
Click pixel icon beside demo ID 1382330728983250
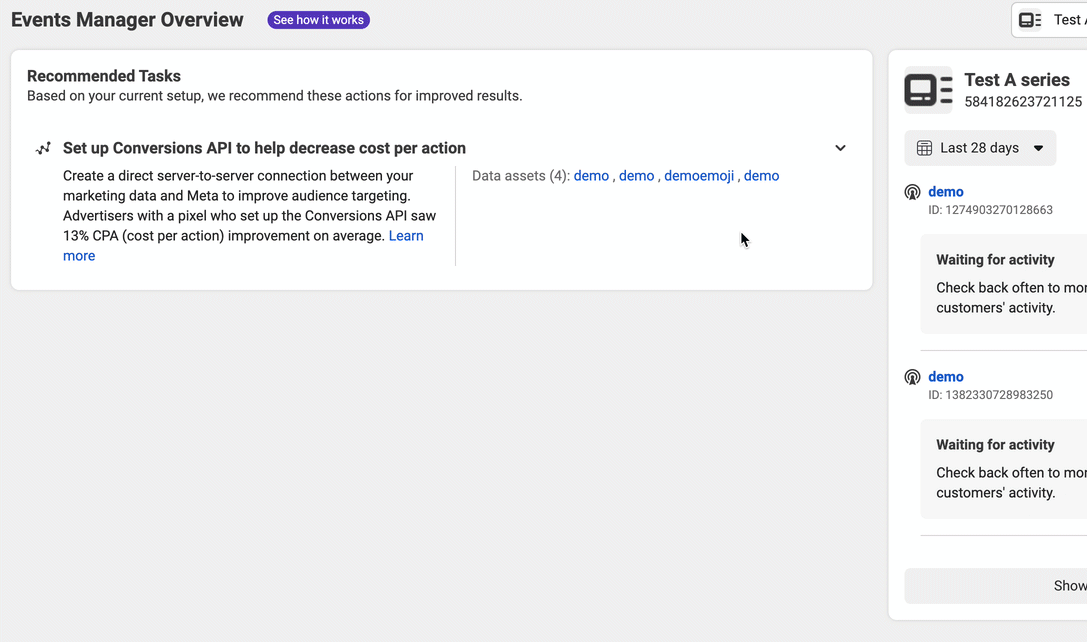click(x=912, y=377)
